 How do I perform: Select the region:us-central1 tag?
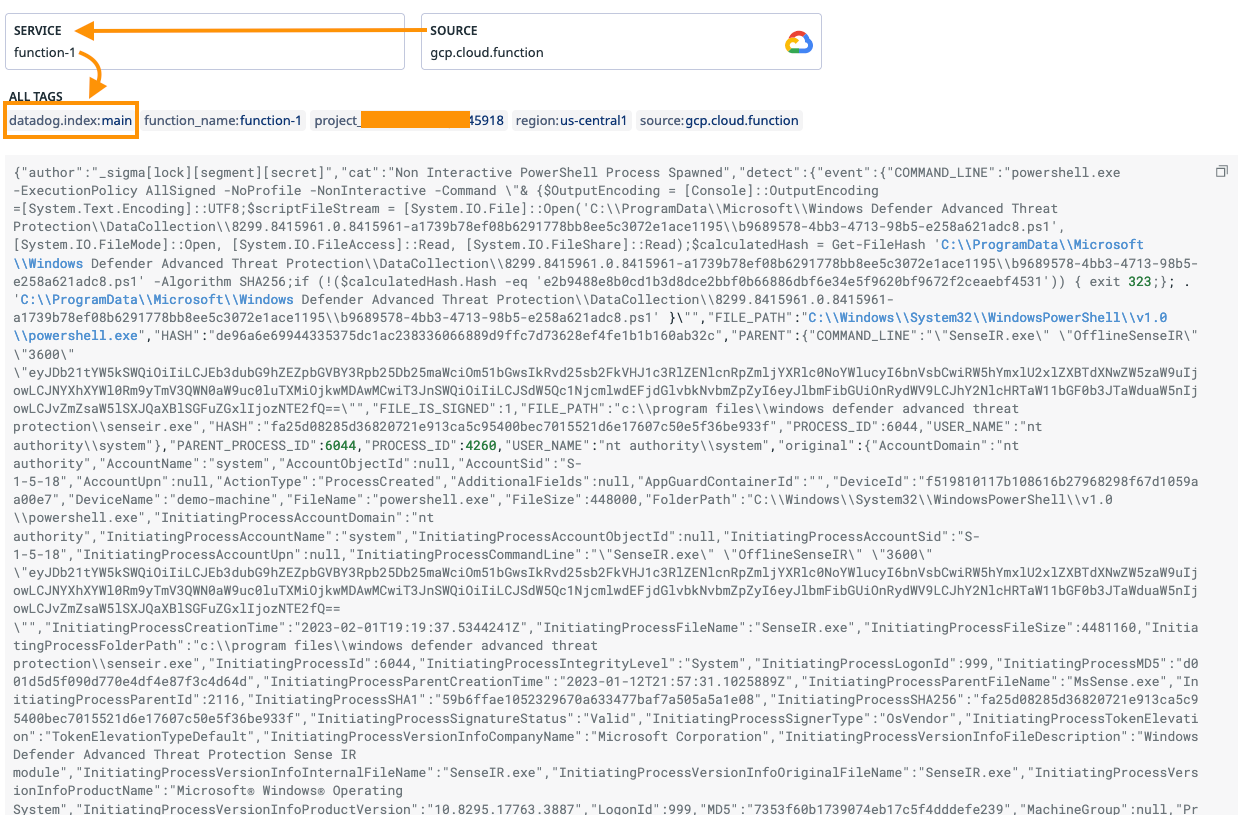tap(571, 120)
